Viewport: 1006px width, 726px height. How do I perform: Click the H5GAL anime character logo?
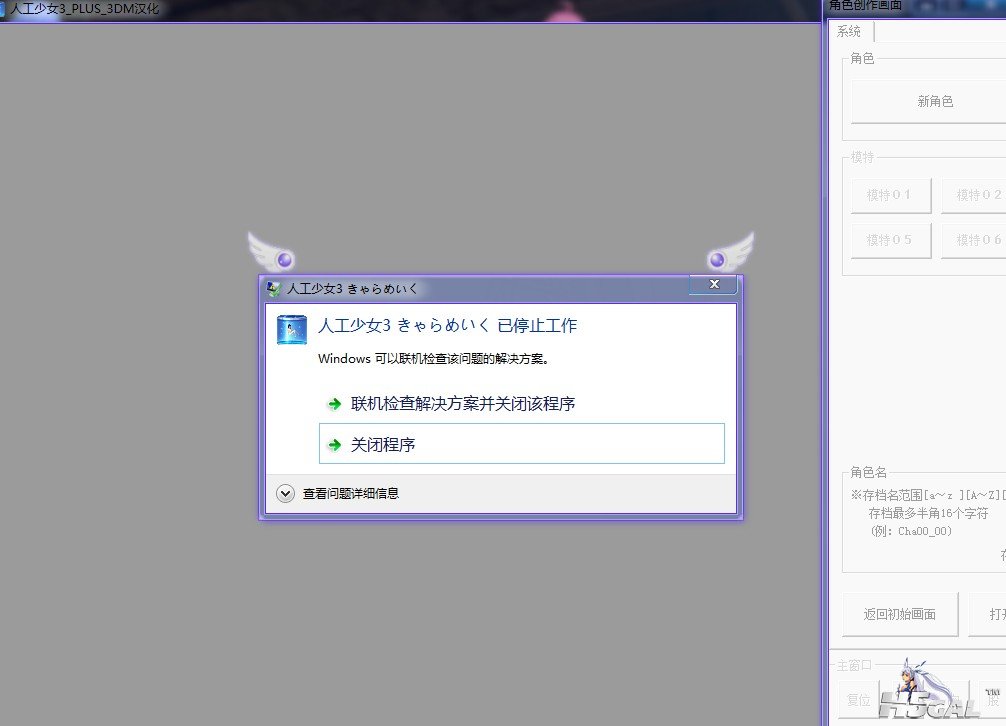click(x=913, y=691)
